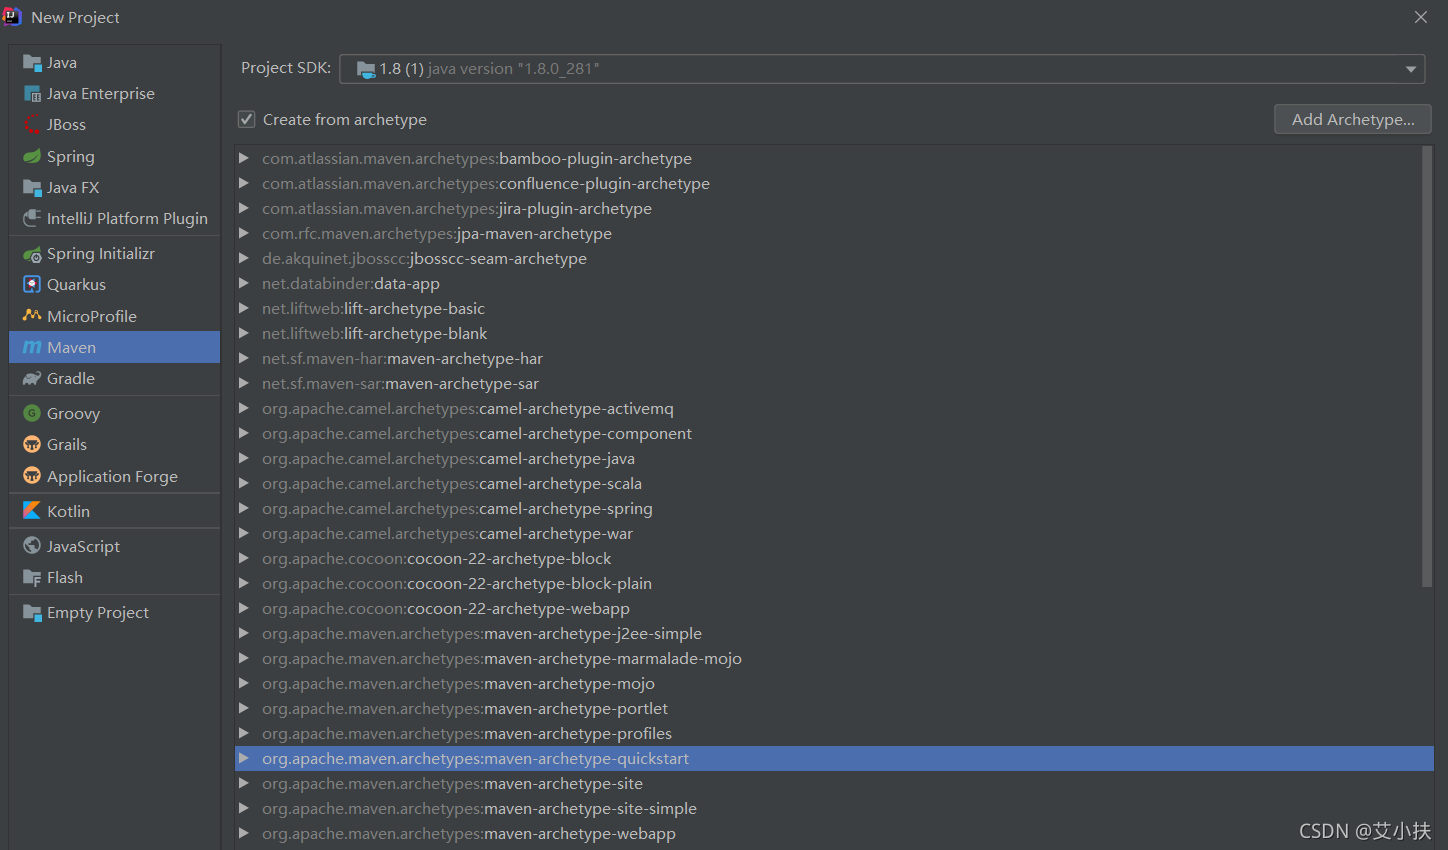This screenshot has width=1448, height=850.
Task: Expand the maven-archetype-quickstart node
Action: (243, 758)
